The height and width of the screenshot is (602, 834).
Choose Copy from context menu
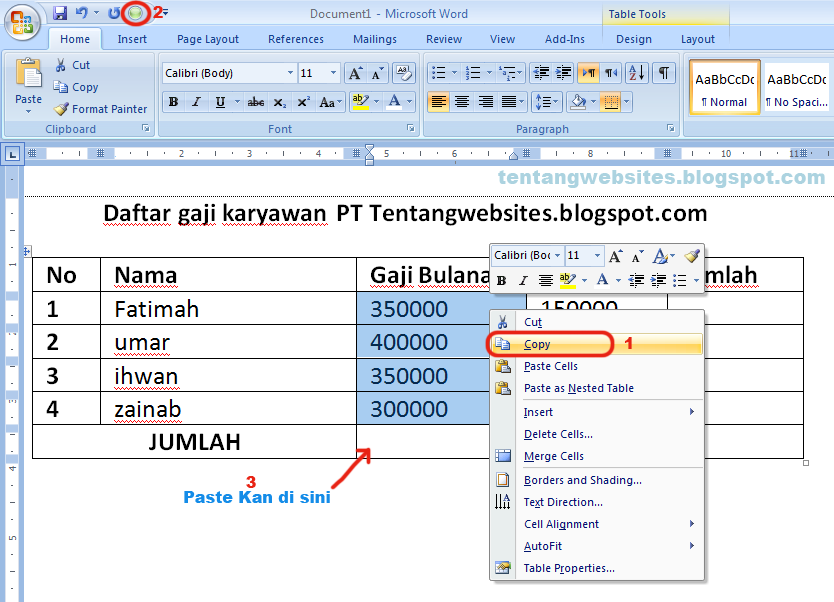point(596,344)
